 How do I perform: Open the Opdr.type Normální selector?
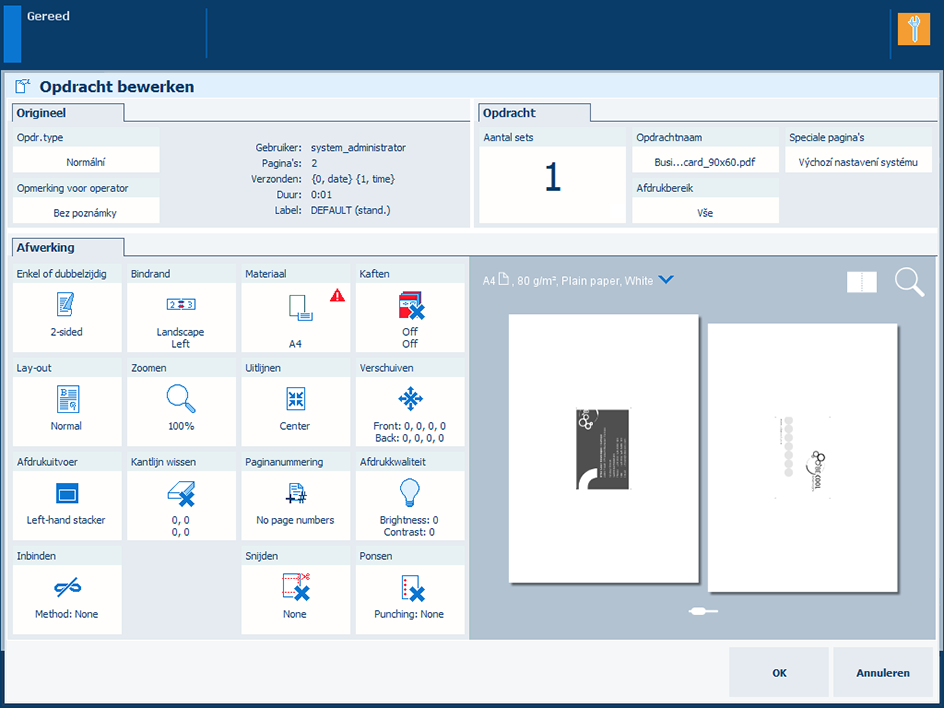(86, 161)
